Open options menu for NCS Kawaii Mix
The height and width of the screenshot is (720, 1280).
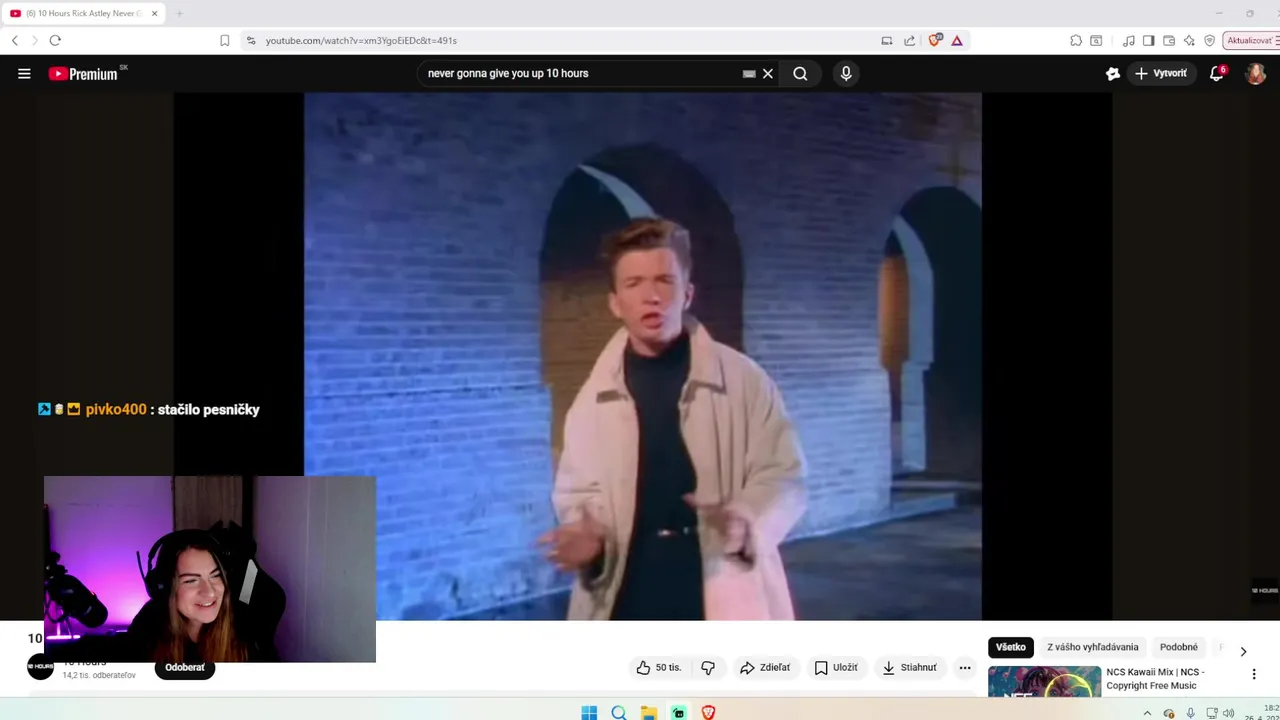point(1254,674)
